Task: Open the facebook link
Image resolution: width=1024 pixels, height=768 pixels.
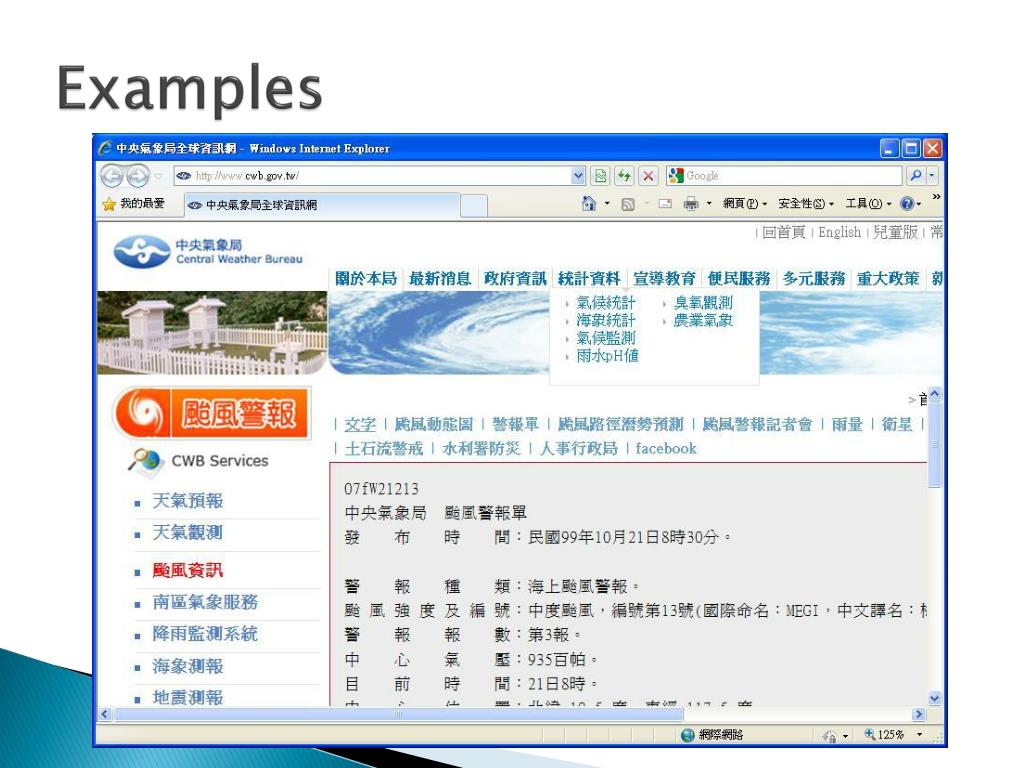Action: tap(666, 448)
